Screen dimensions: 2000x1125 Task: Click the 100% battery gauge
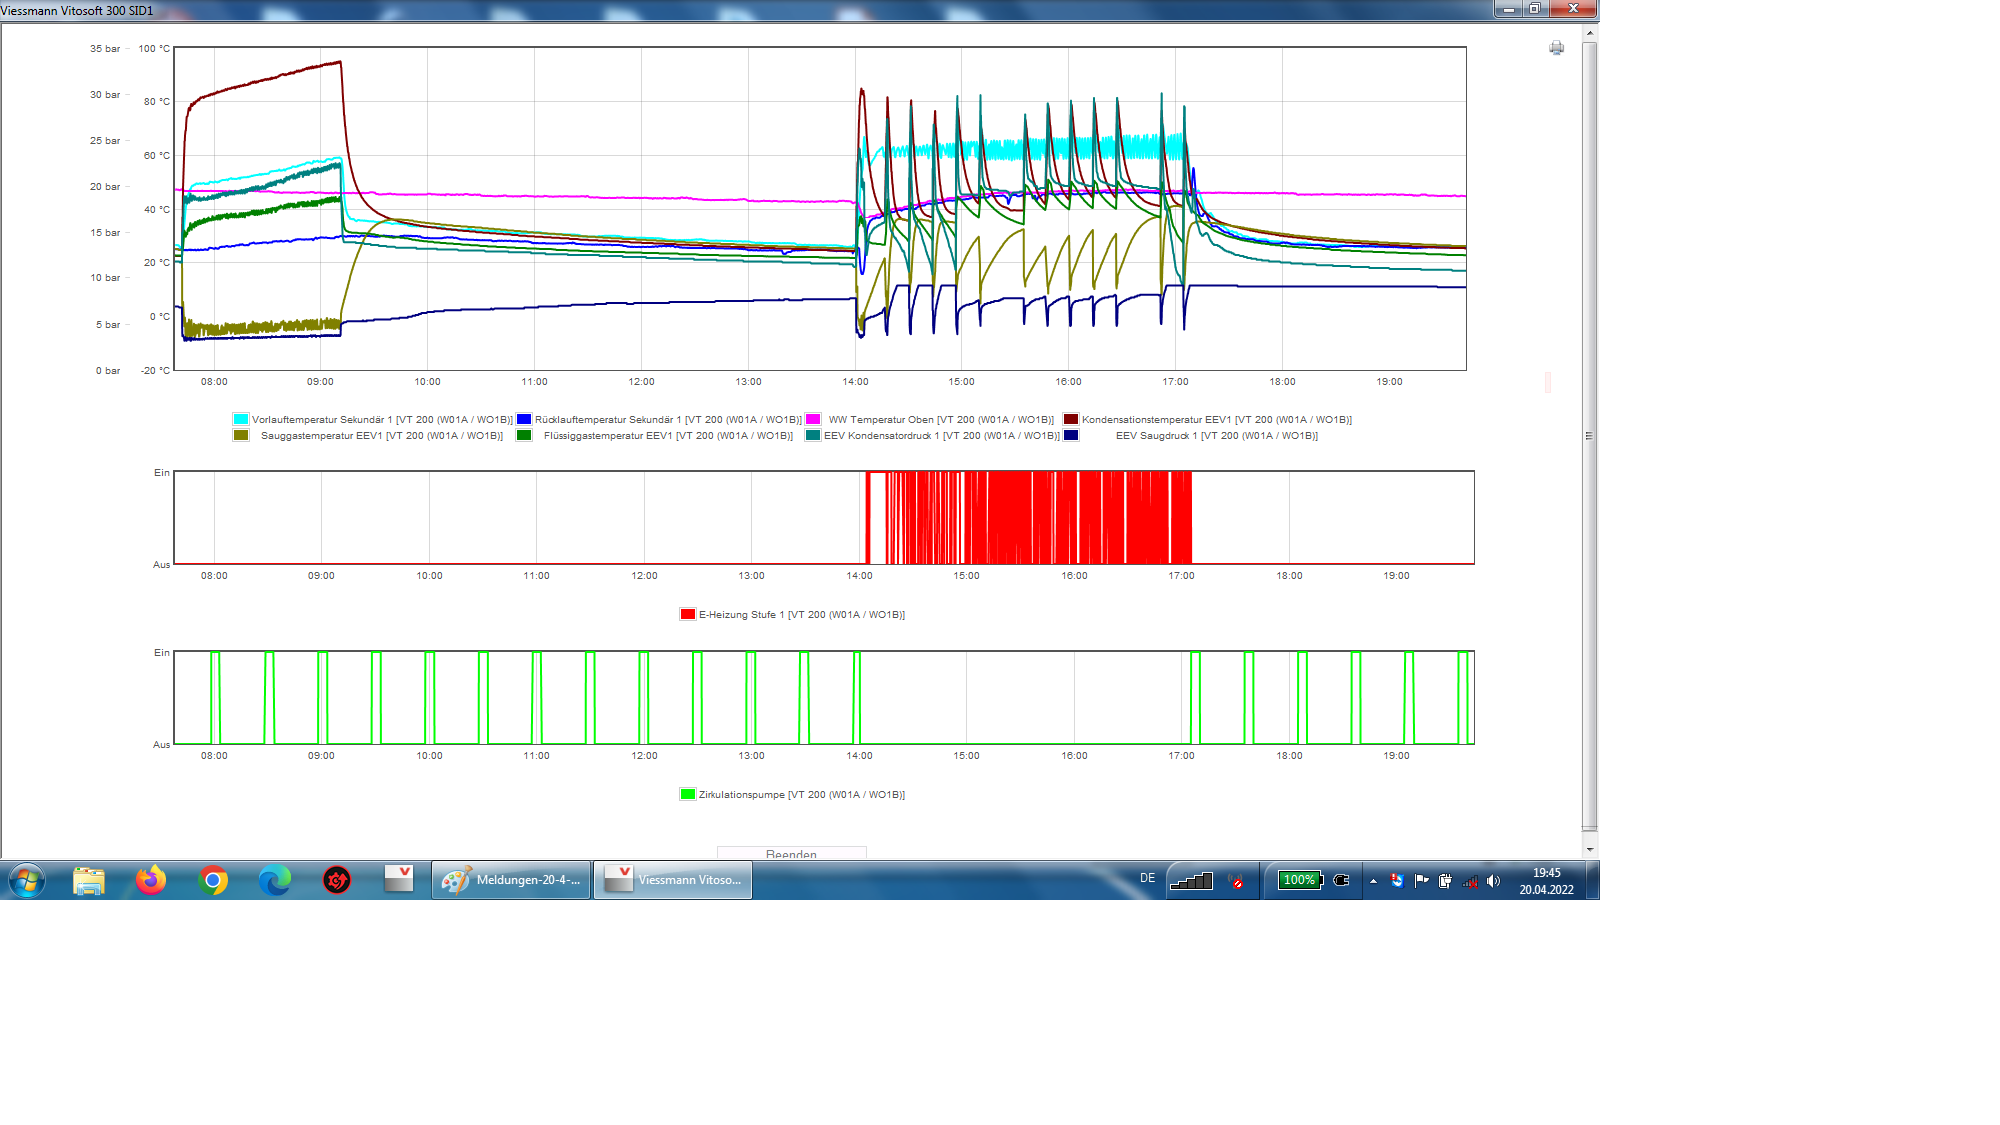1300,880
